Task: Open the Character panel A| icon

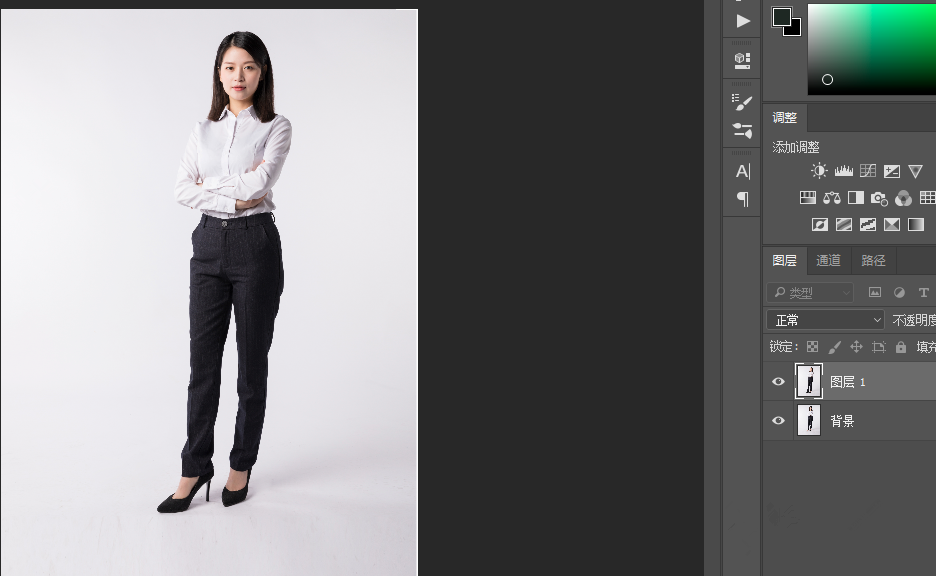Action: coord(743,172)
